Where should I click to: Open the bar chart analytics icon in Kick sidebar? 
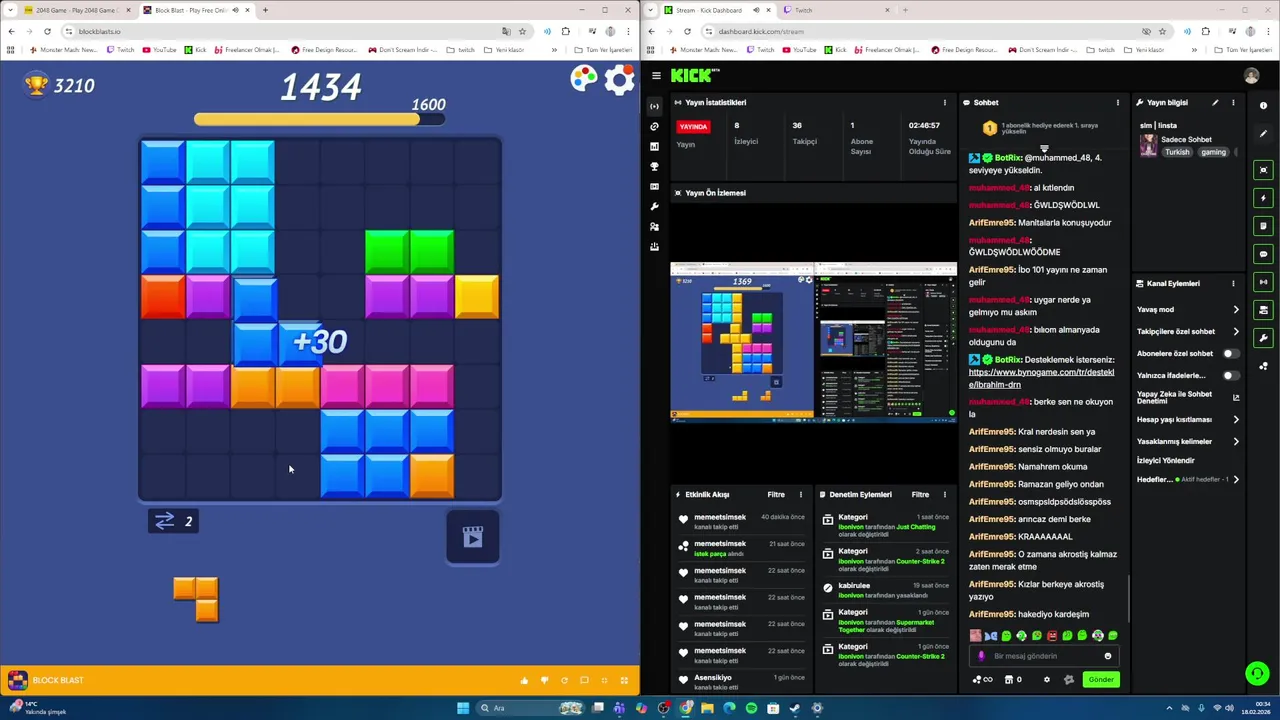click(x=654, y=146)
